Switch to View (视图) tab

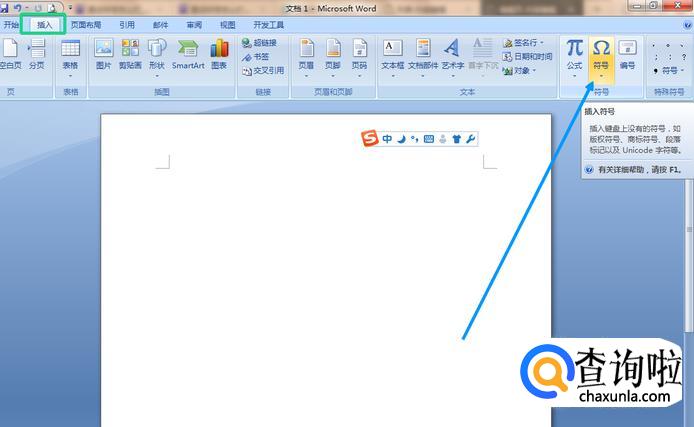(228, 25)
